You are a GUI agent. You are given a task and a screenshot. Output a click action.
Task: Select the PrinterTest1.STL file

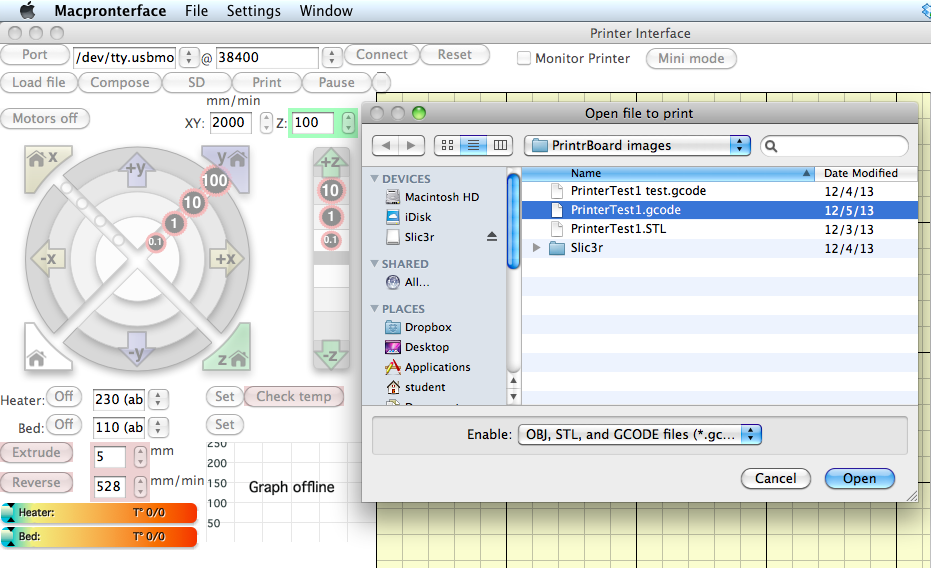tap(720, 229)
